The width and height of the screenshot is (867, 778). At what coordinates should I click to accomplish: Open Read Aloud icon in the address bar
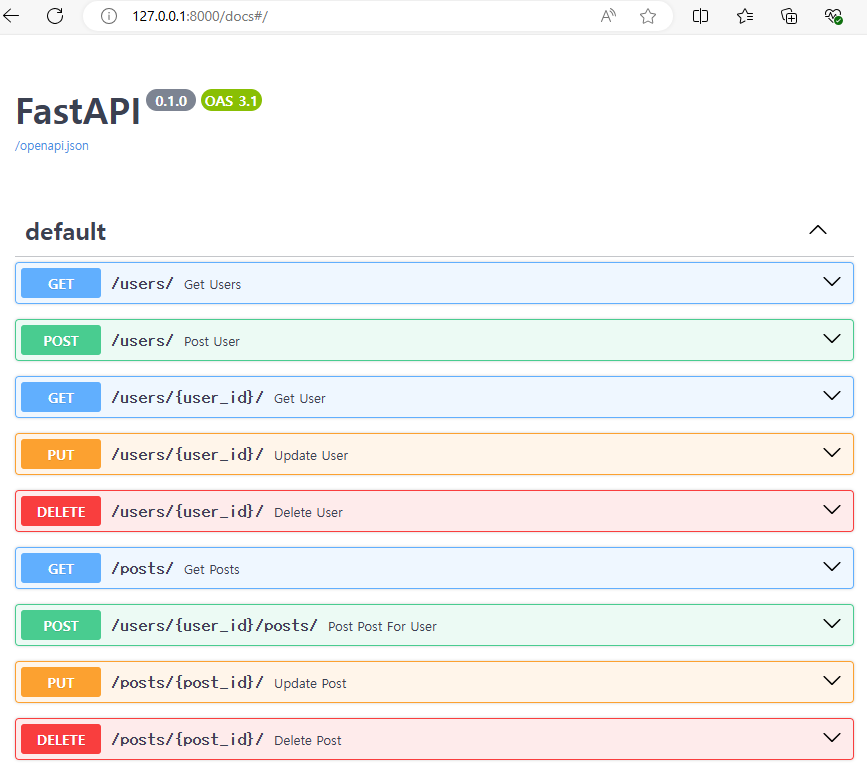608,16
